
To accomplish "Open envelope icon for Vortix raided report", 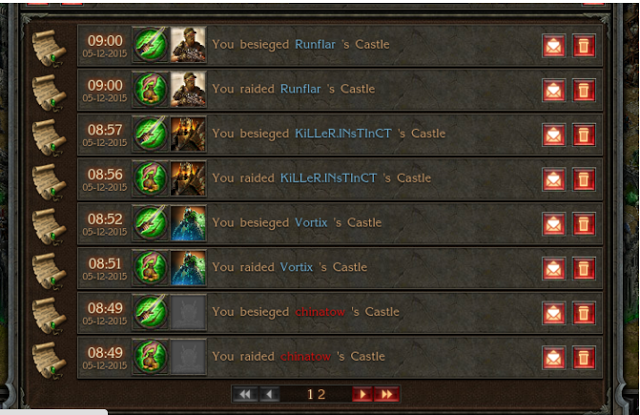I will tap(553, 268).
